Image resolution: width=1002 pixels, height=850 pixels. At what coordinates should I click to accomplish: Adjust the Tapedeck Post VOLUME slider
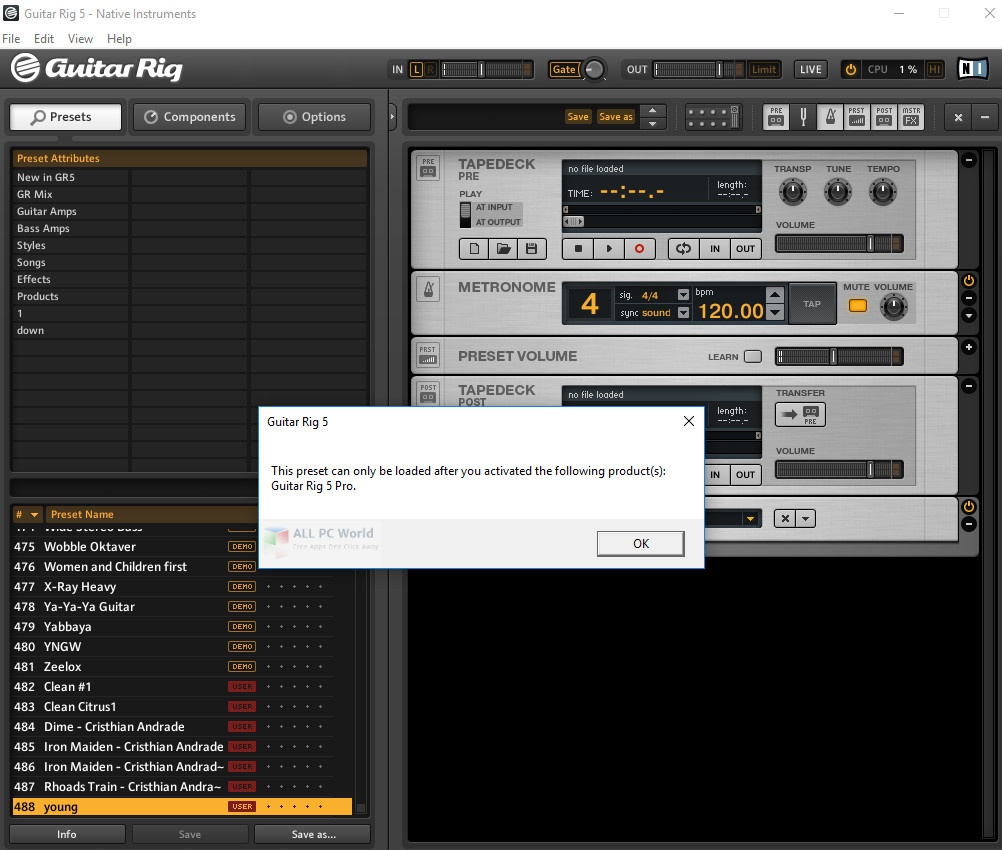[839, 470]
